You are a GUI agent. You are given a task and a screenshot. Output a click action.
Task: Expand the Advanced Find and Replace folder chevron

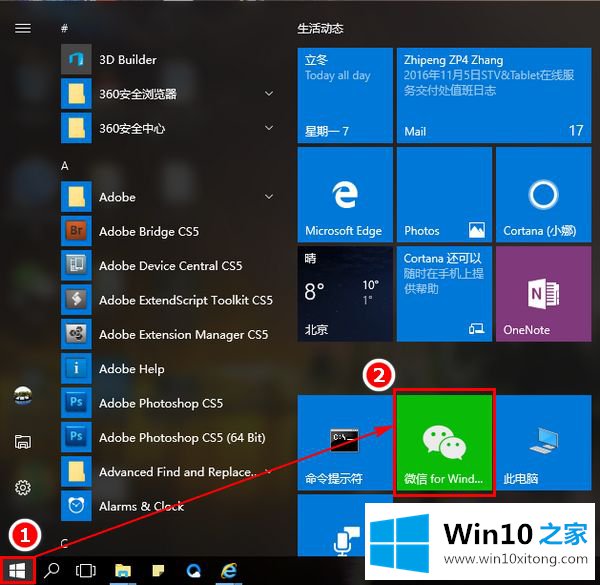pyautogui.click(x=269, y=471)
